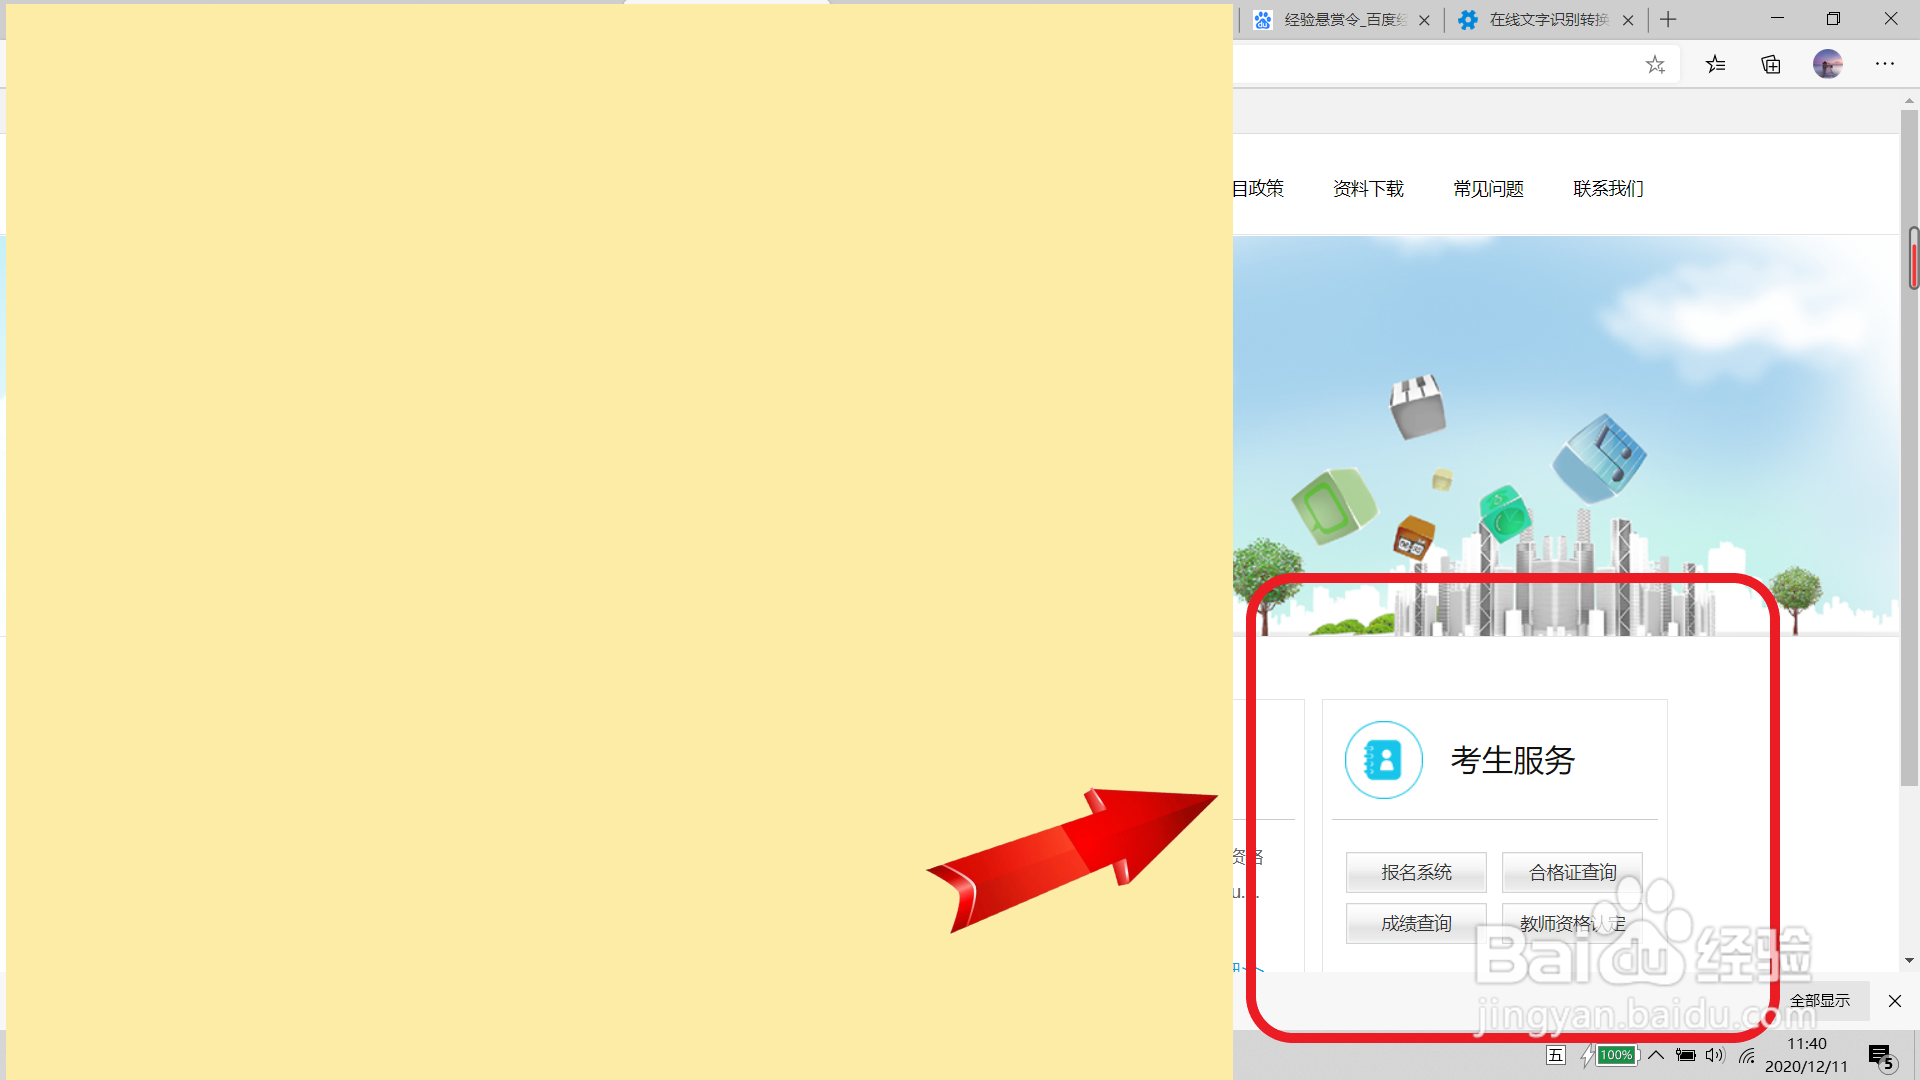
Task: Toggle the 五 input method indicator
Action: [1555, 1055]
